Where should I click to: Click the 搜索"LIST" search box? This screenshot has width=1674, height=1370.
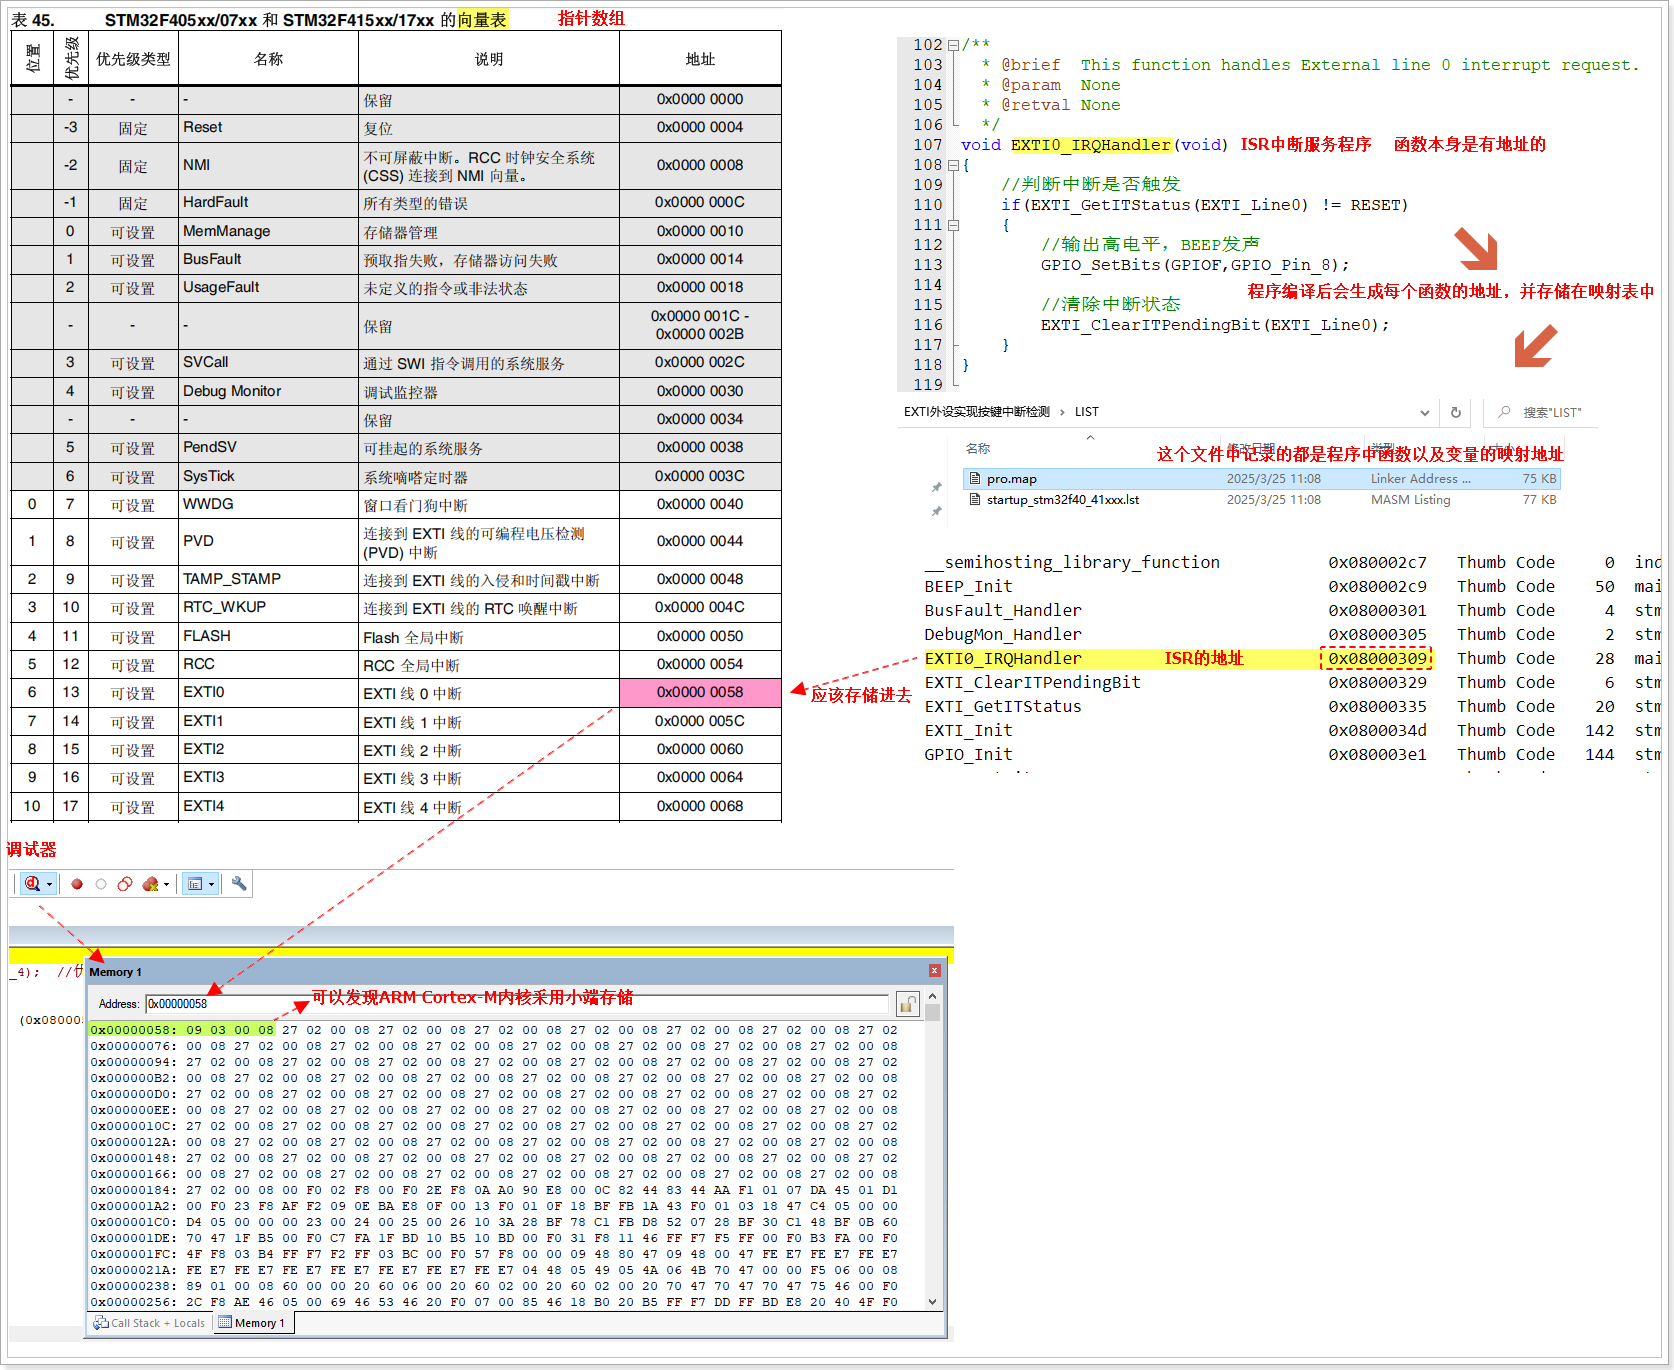[x=1541, y=413]
